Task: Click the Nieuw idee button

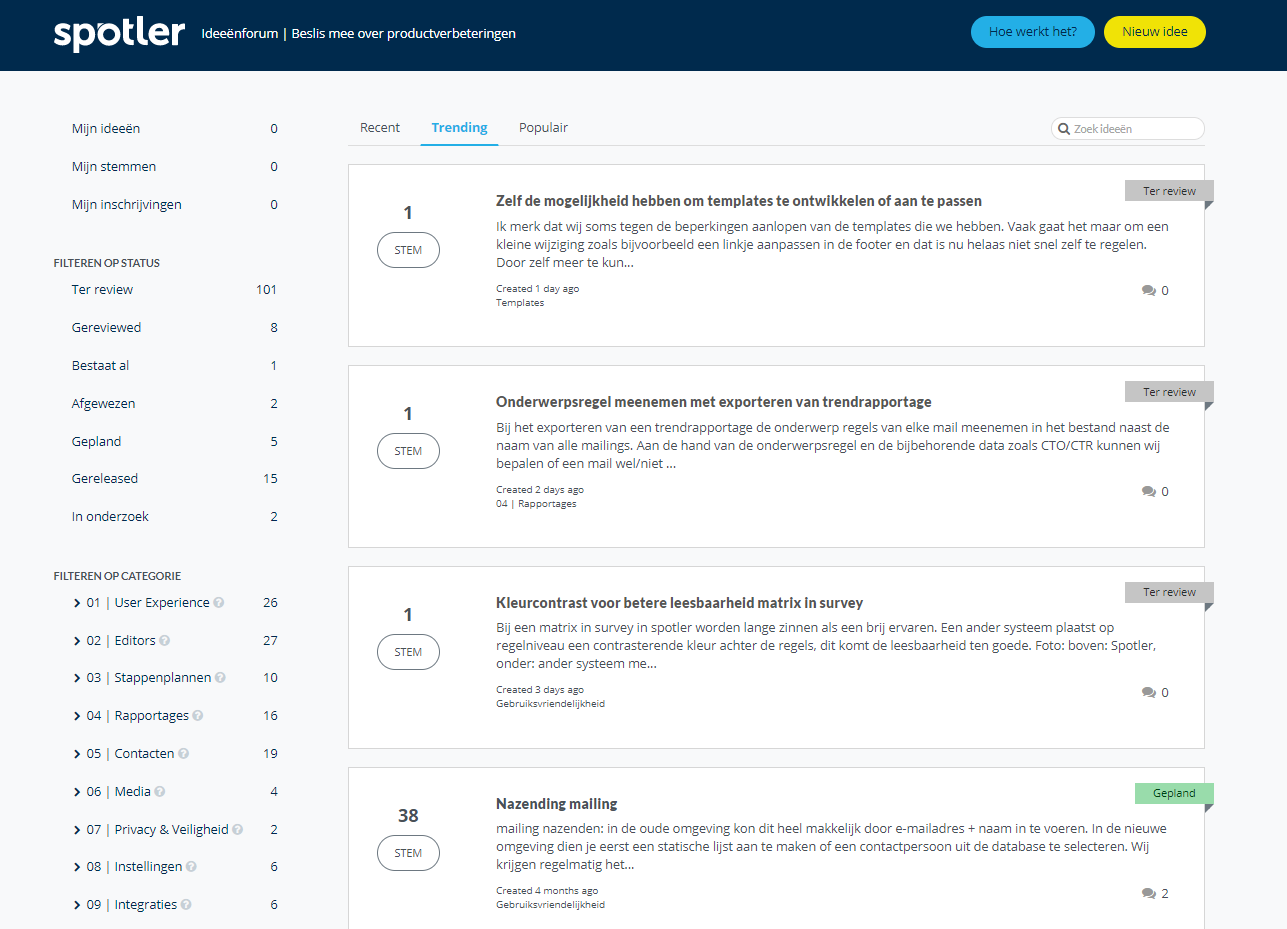Action: (x=1154, y=32)
